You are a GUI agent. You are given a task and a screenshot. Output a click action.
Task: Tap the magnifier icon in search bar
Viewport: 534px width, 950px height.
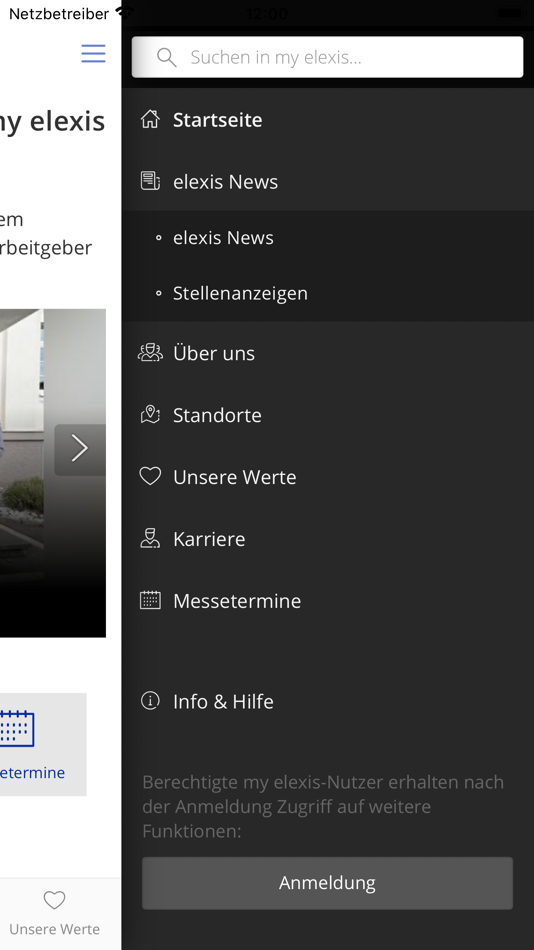pyautogui.click(x=167, y=58)
